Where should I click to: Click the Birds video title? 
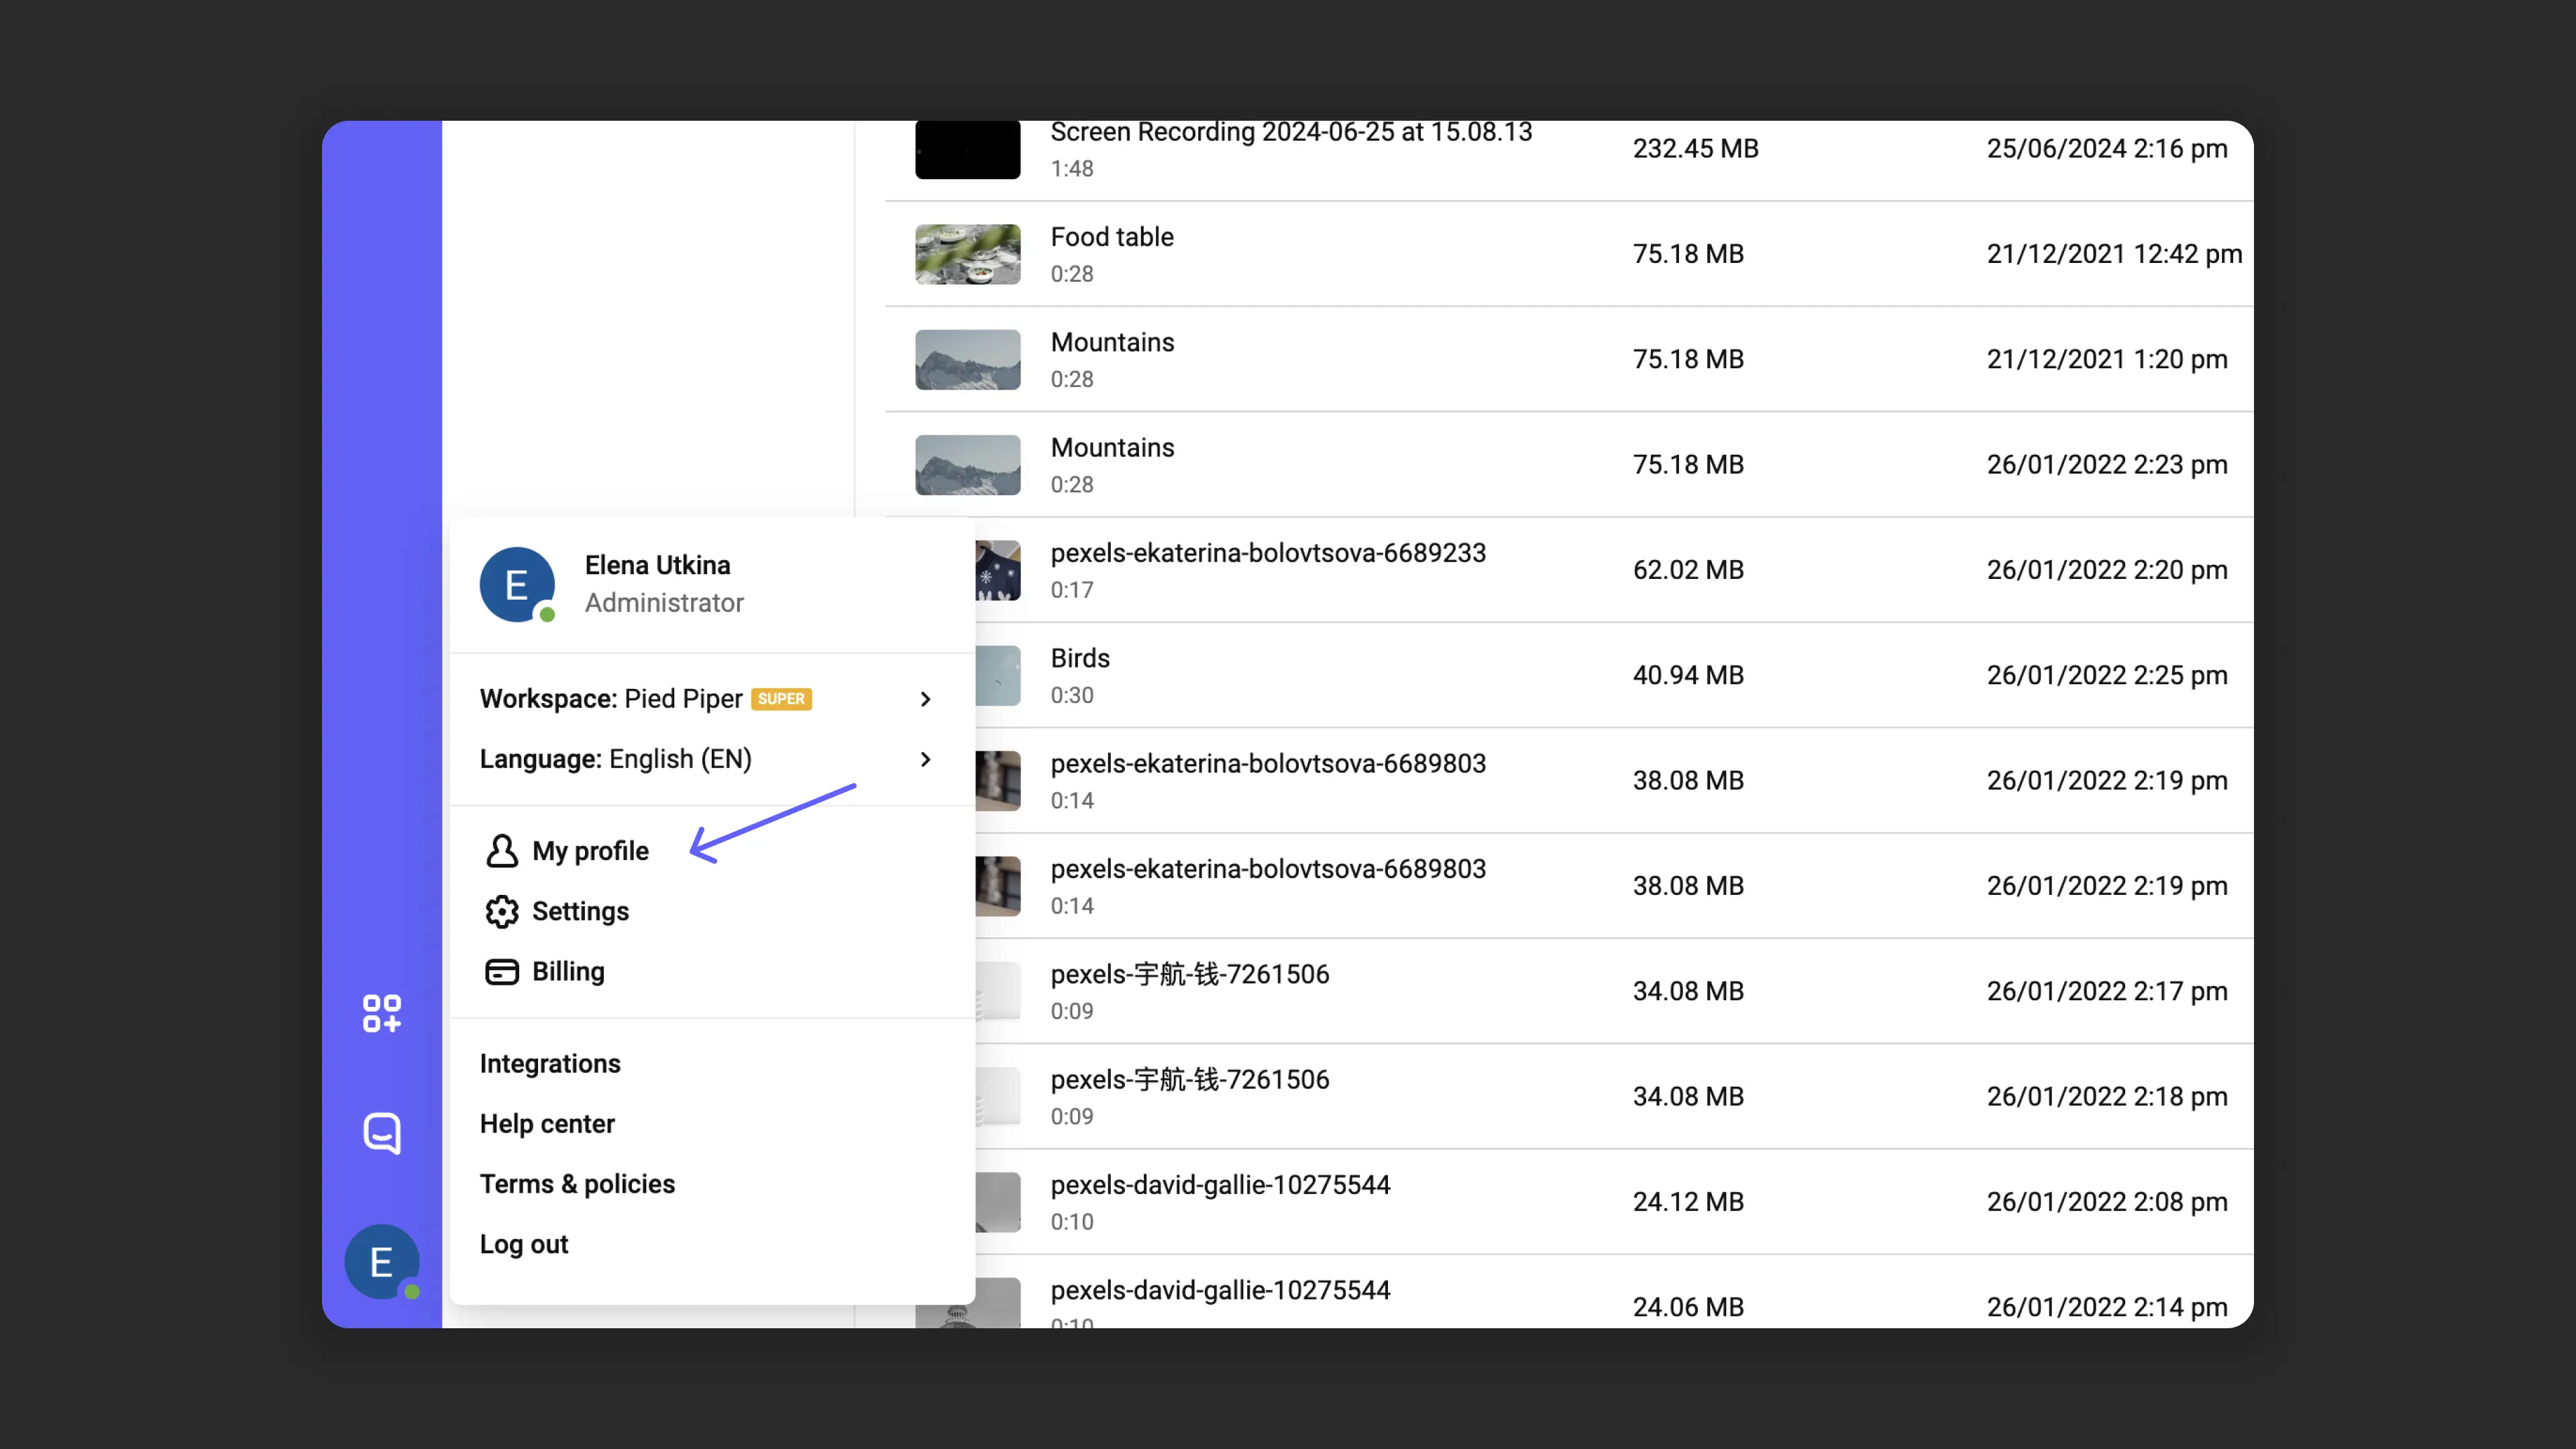point(1079,658)
